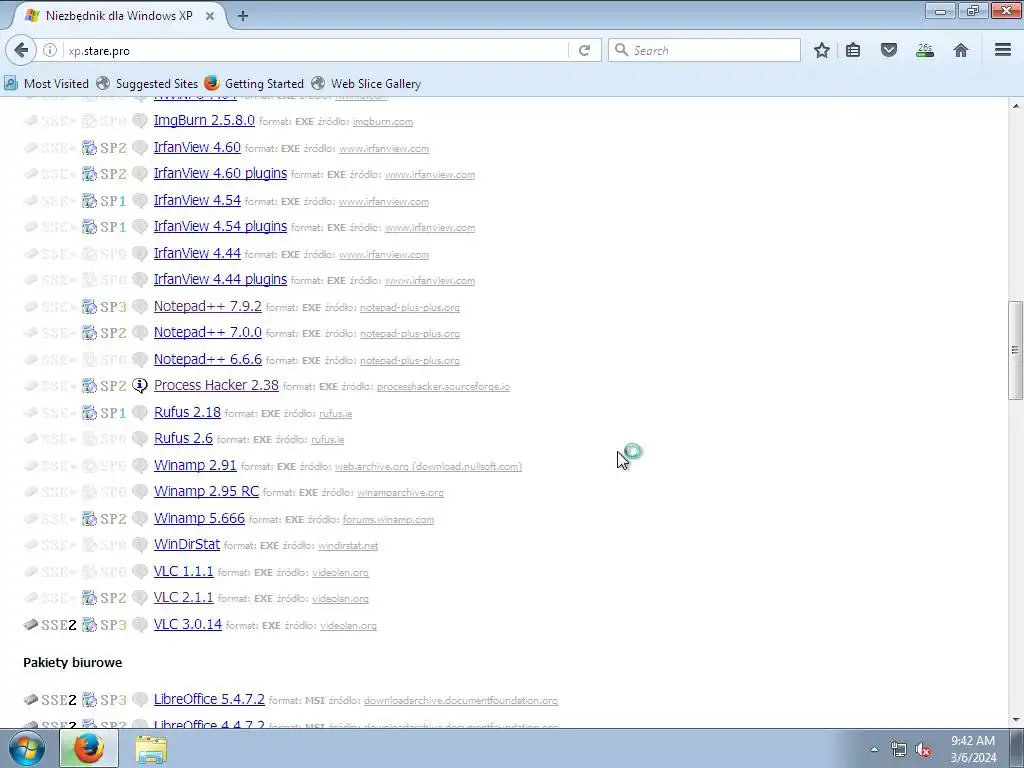Viewport: 1024px width, 768px height.
Task: Open the Winamp 2.91 link
Action: tap(195, 465)
